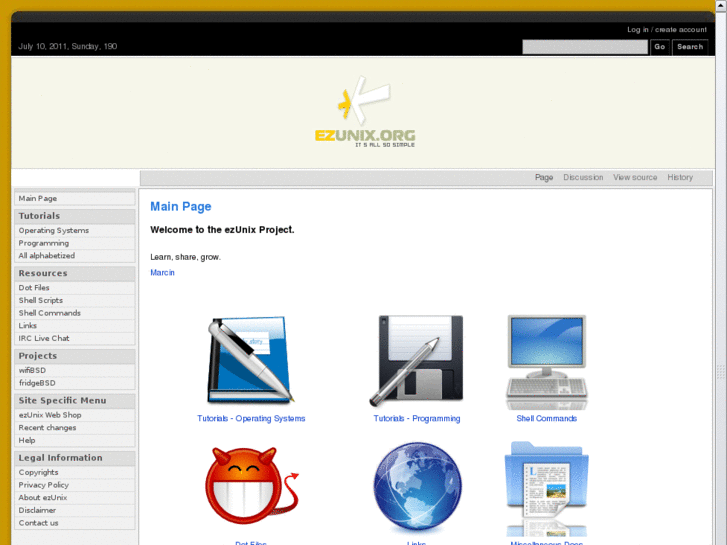Click the Tutorials sidebar section header
The height and width of the screenshot is (545, 727).
(x=75, y=216)
